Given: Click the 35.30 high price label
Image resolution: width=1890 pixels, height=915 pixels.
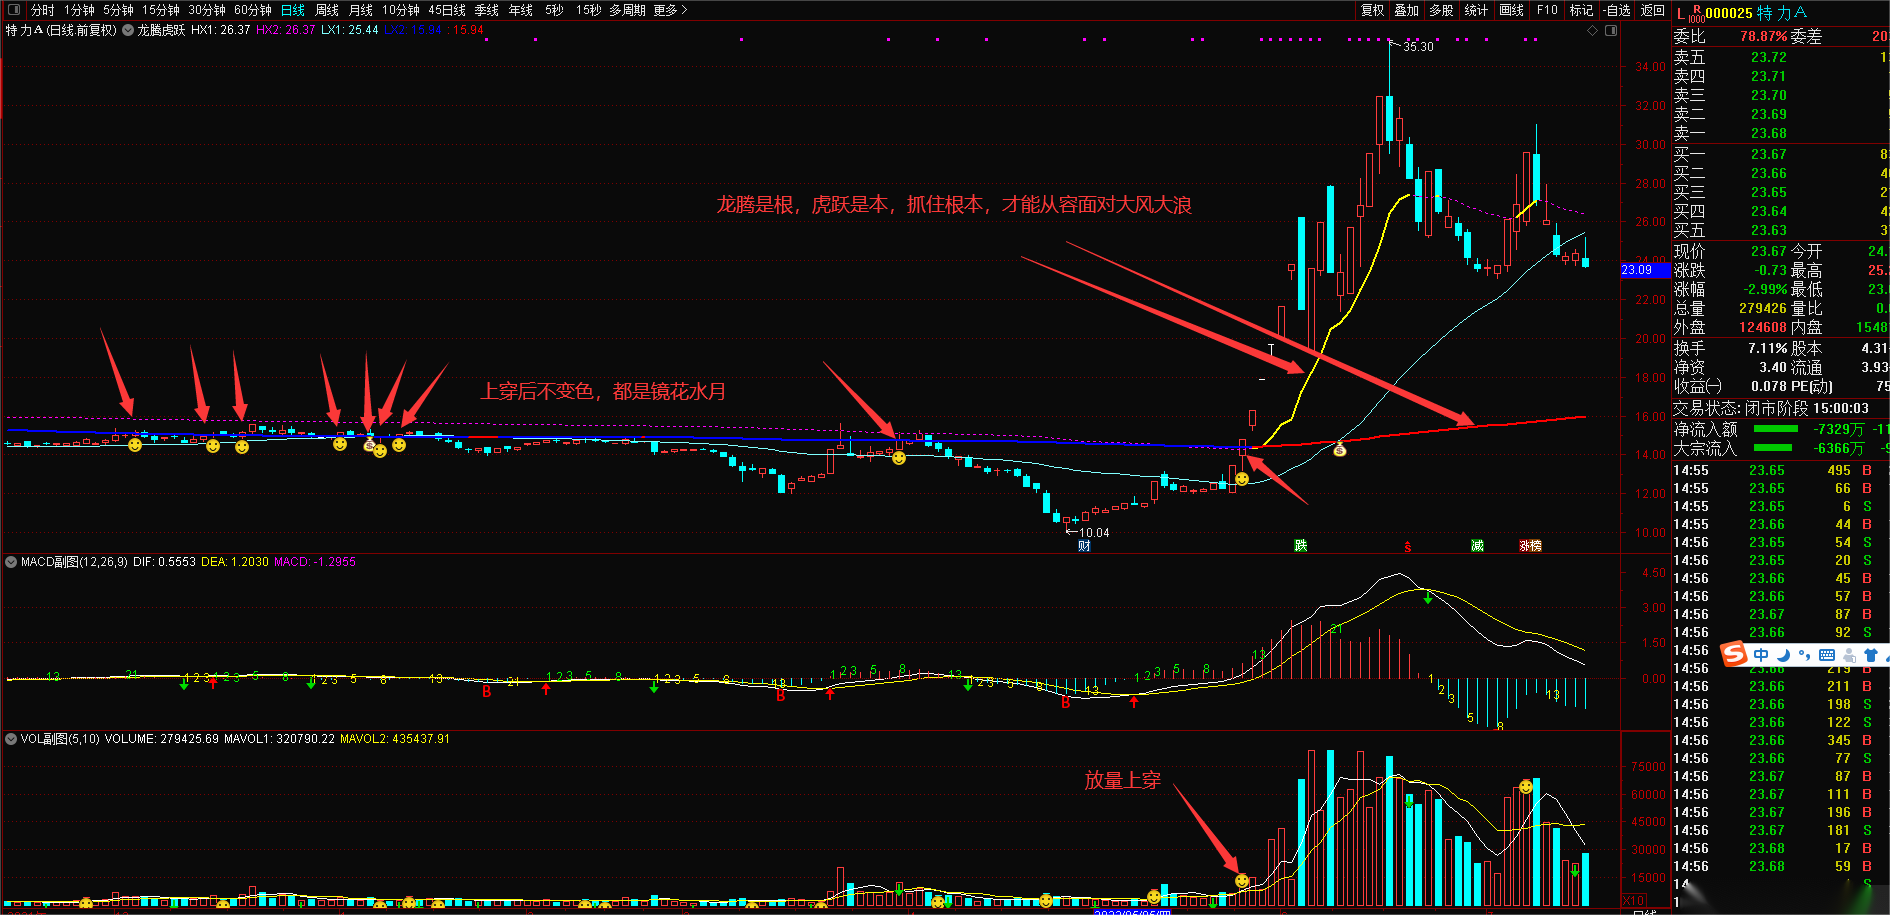Looking at the screenshot, I should pos(1418,47).
